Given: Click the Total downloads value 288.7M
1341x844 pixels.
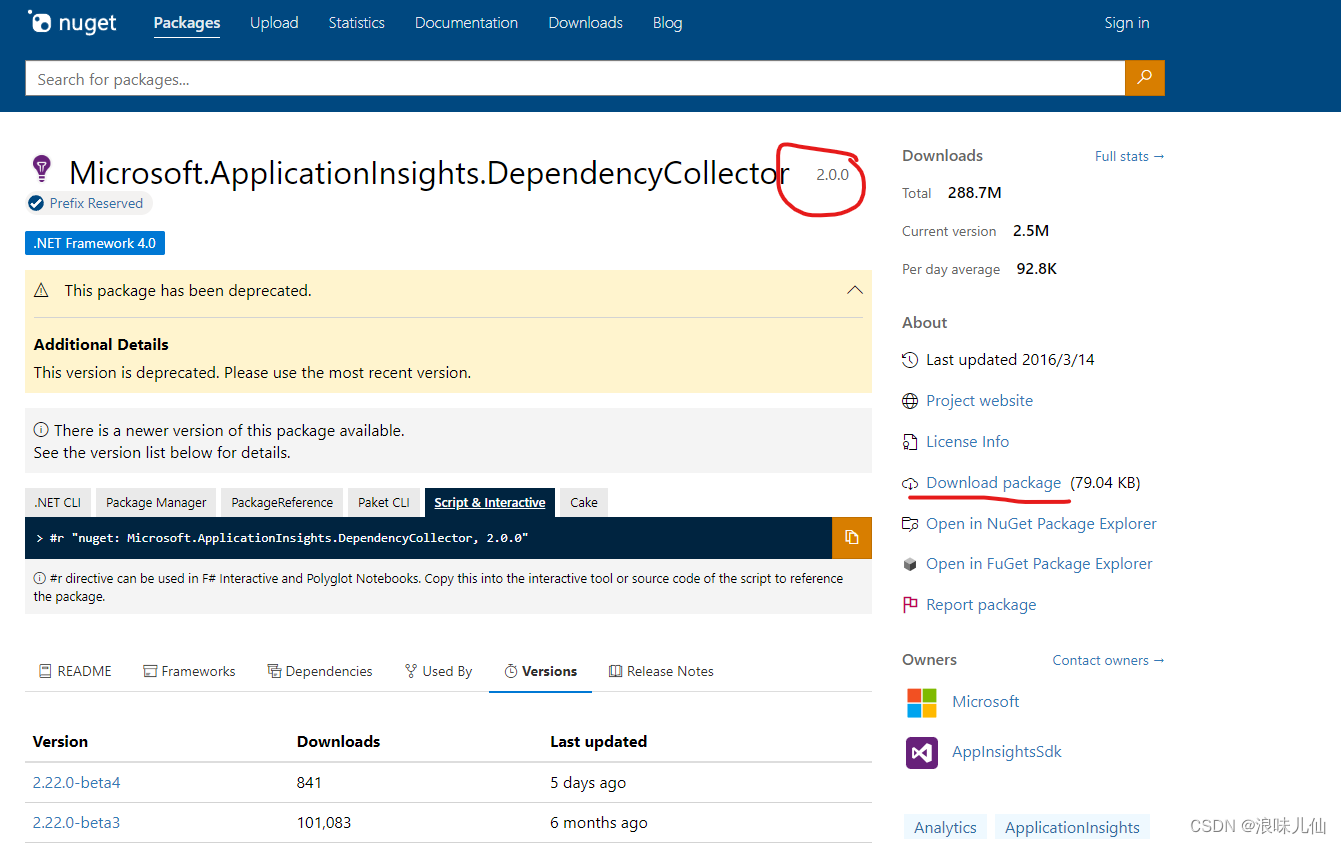Looking at the screenshot, I should [x=974, y=192].
